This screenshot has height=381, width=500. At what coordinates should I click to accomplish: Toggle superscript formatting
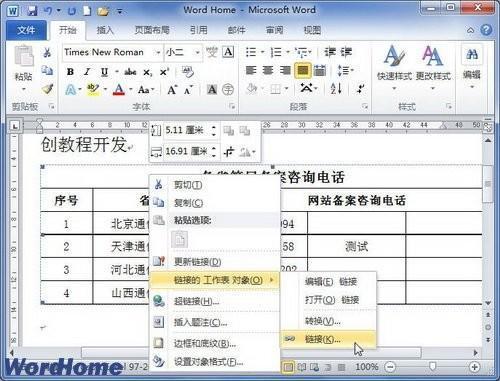(164, 72)
